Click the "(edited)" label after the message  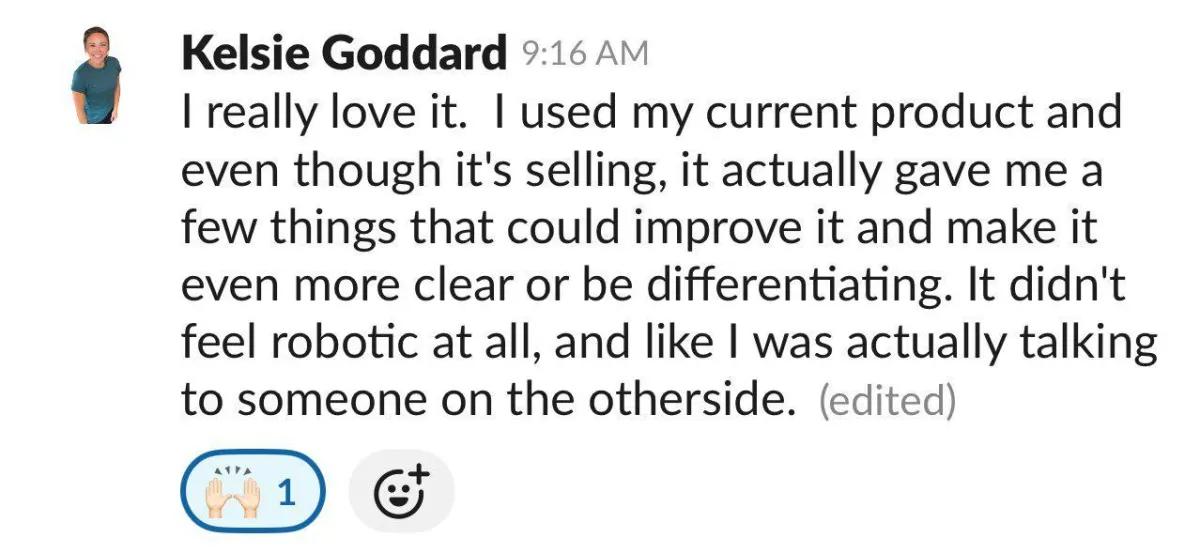[x=887, y=400]
